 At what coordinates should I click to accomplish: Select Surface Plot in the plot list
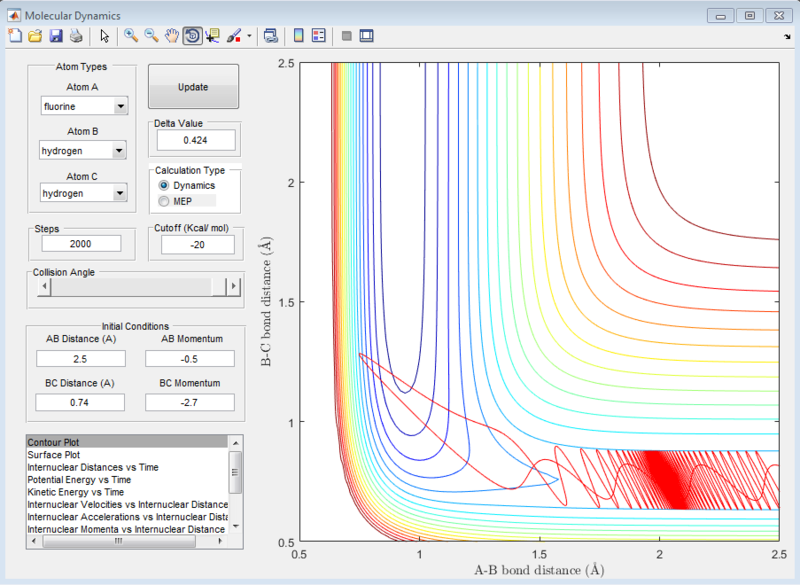tap(127, 454)
